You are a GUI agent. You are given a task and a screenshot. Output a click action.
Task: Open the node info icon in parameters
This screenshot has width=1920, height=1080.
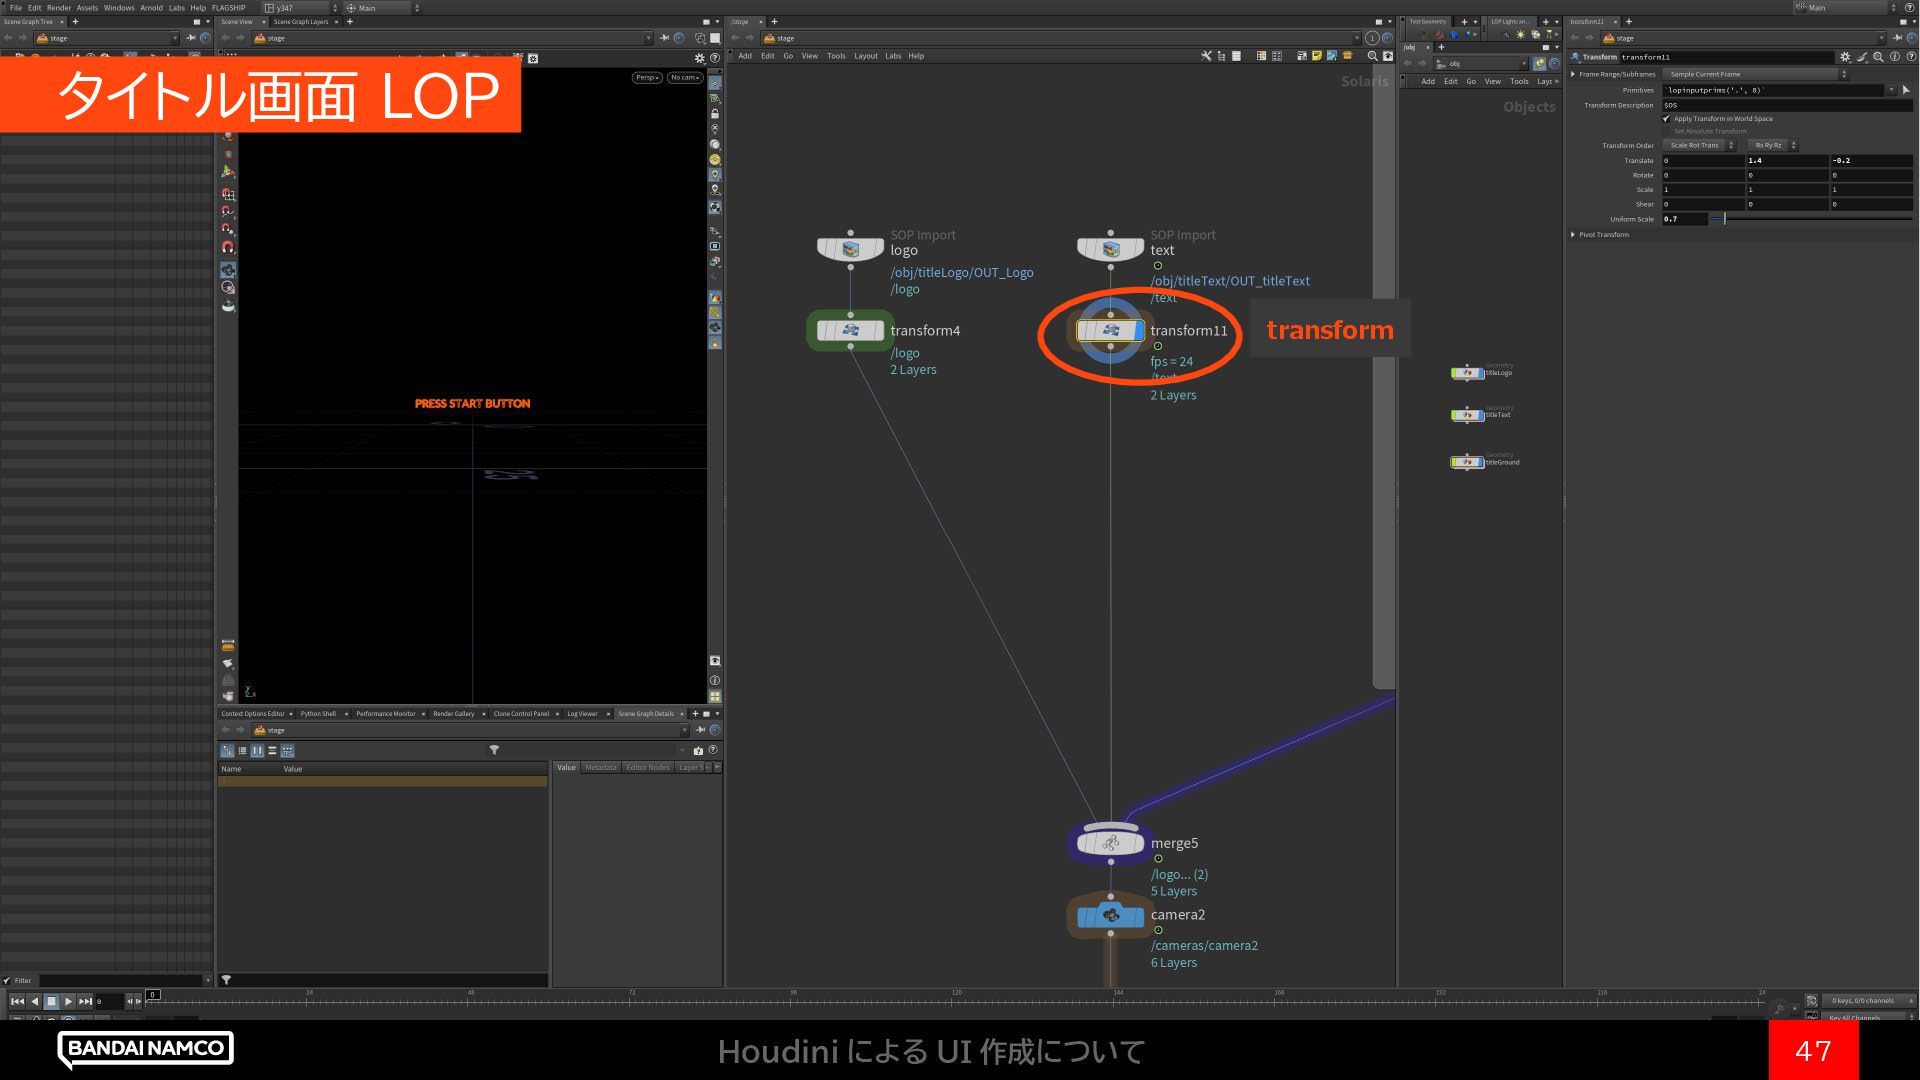click(x=1895, y=57)
